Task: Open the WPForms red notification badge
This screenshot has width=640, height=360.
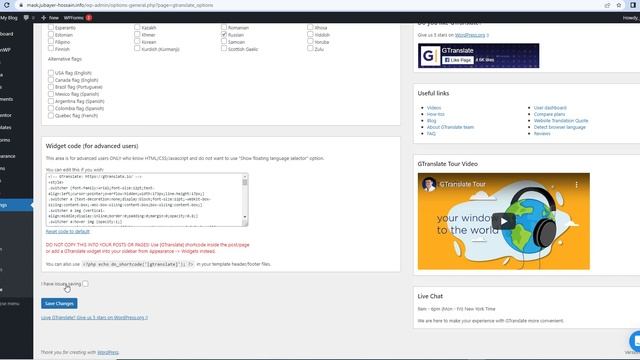Action: [89, 18]
